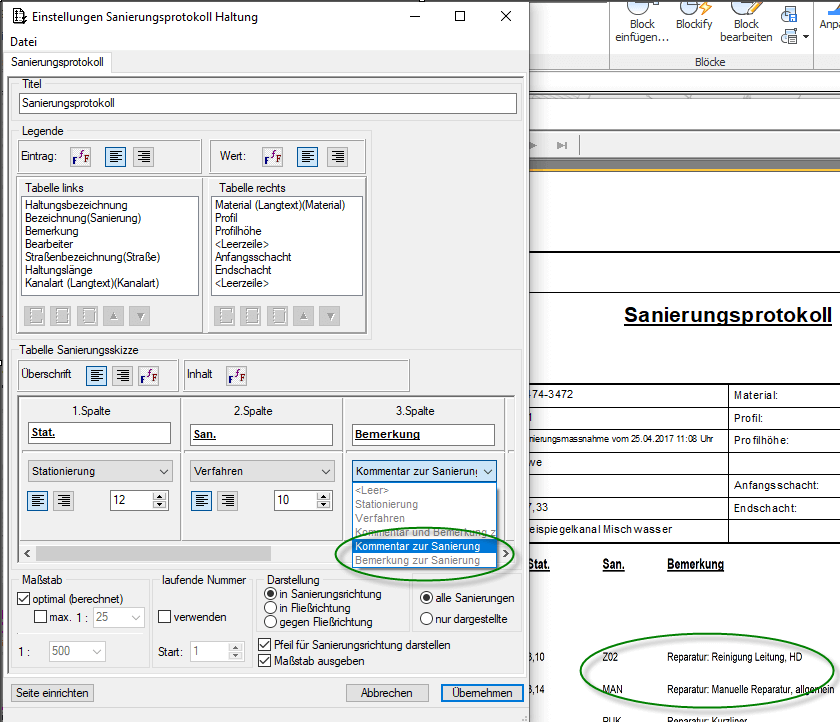Click the Übernehmen button
The height and width of the screenshot is (722, 840).
point(481,693)
